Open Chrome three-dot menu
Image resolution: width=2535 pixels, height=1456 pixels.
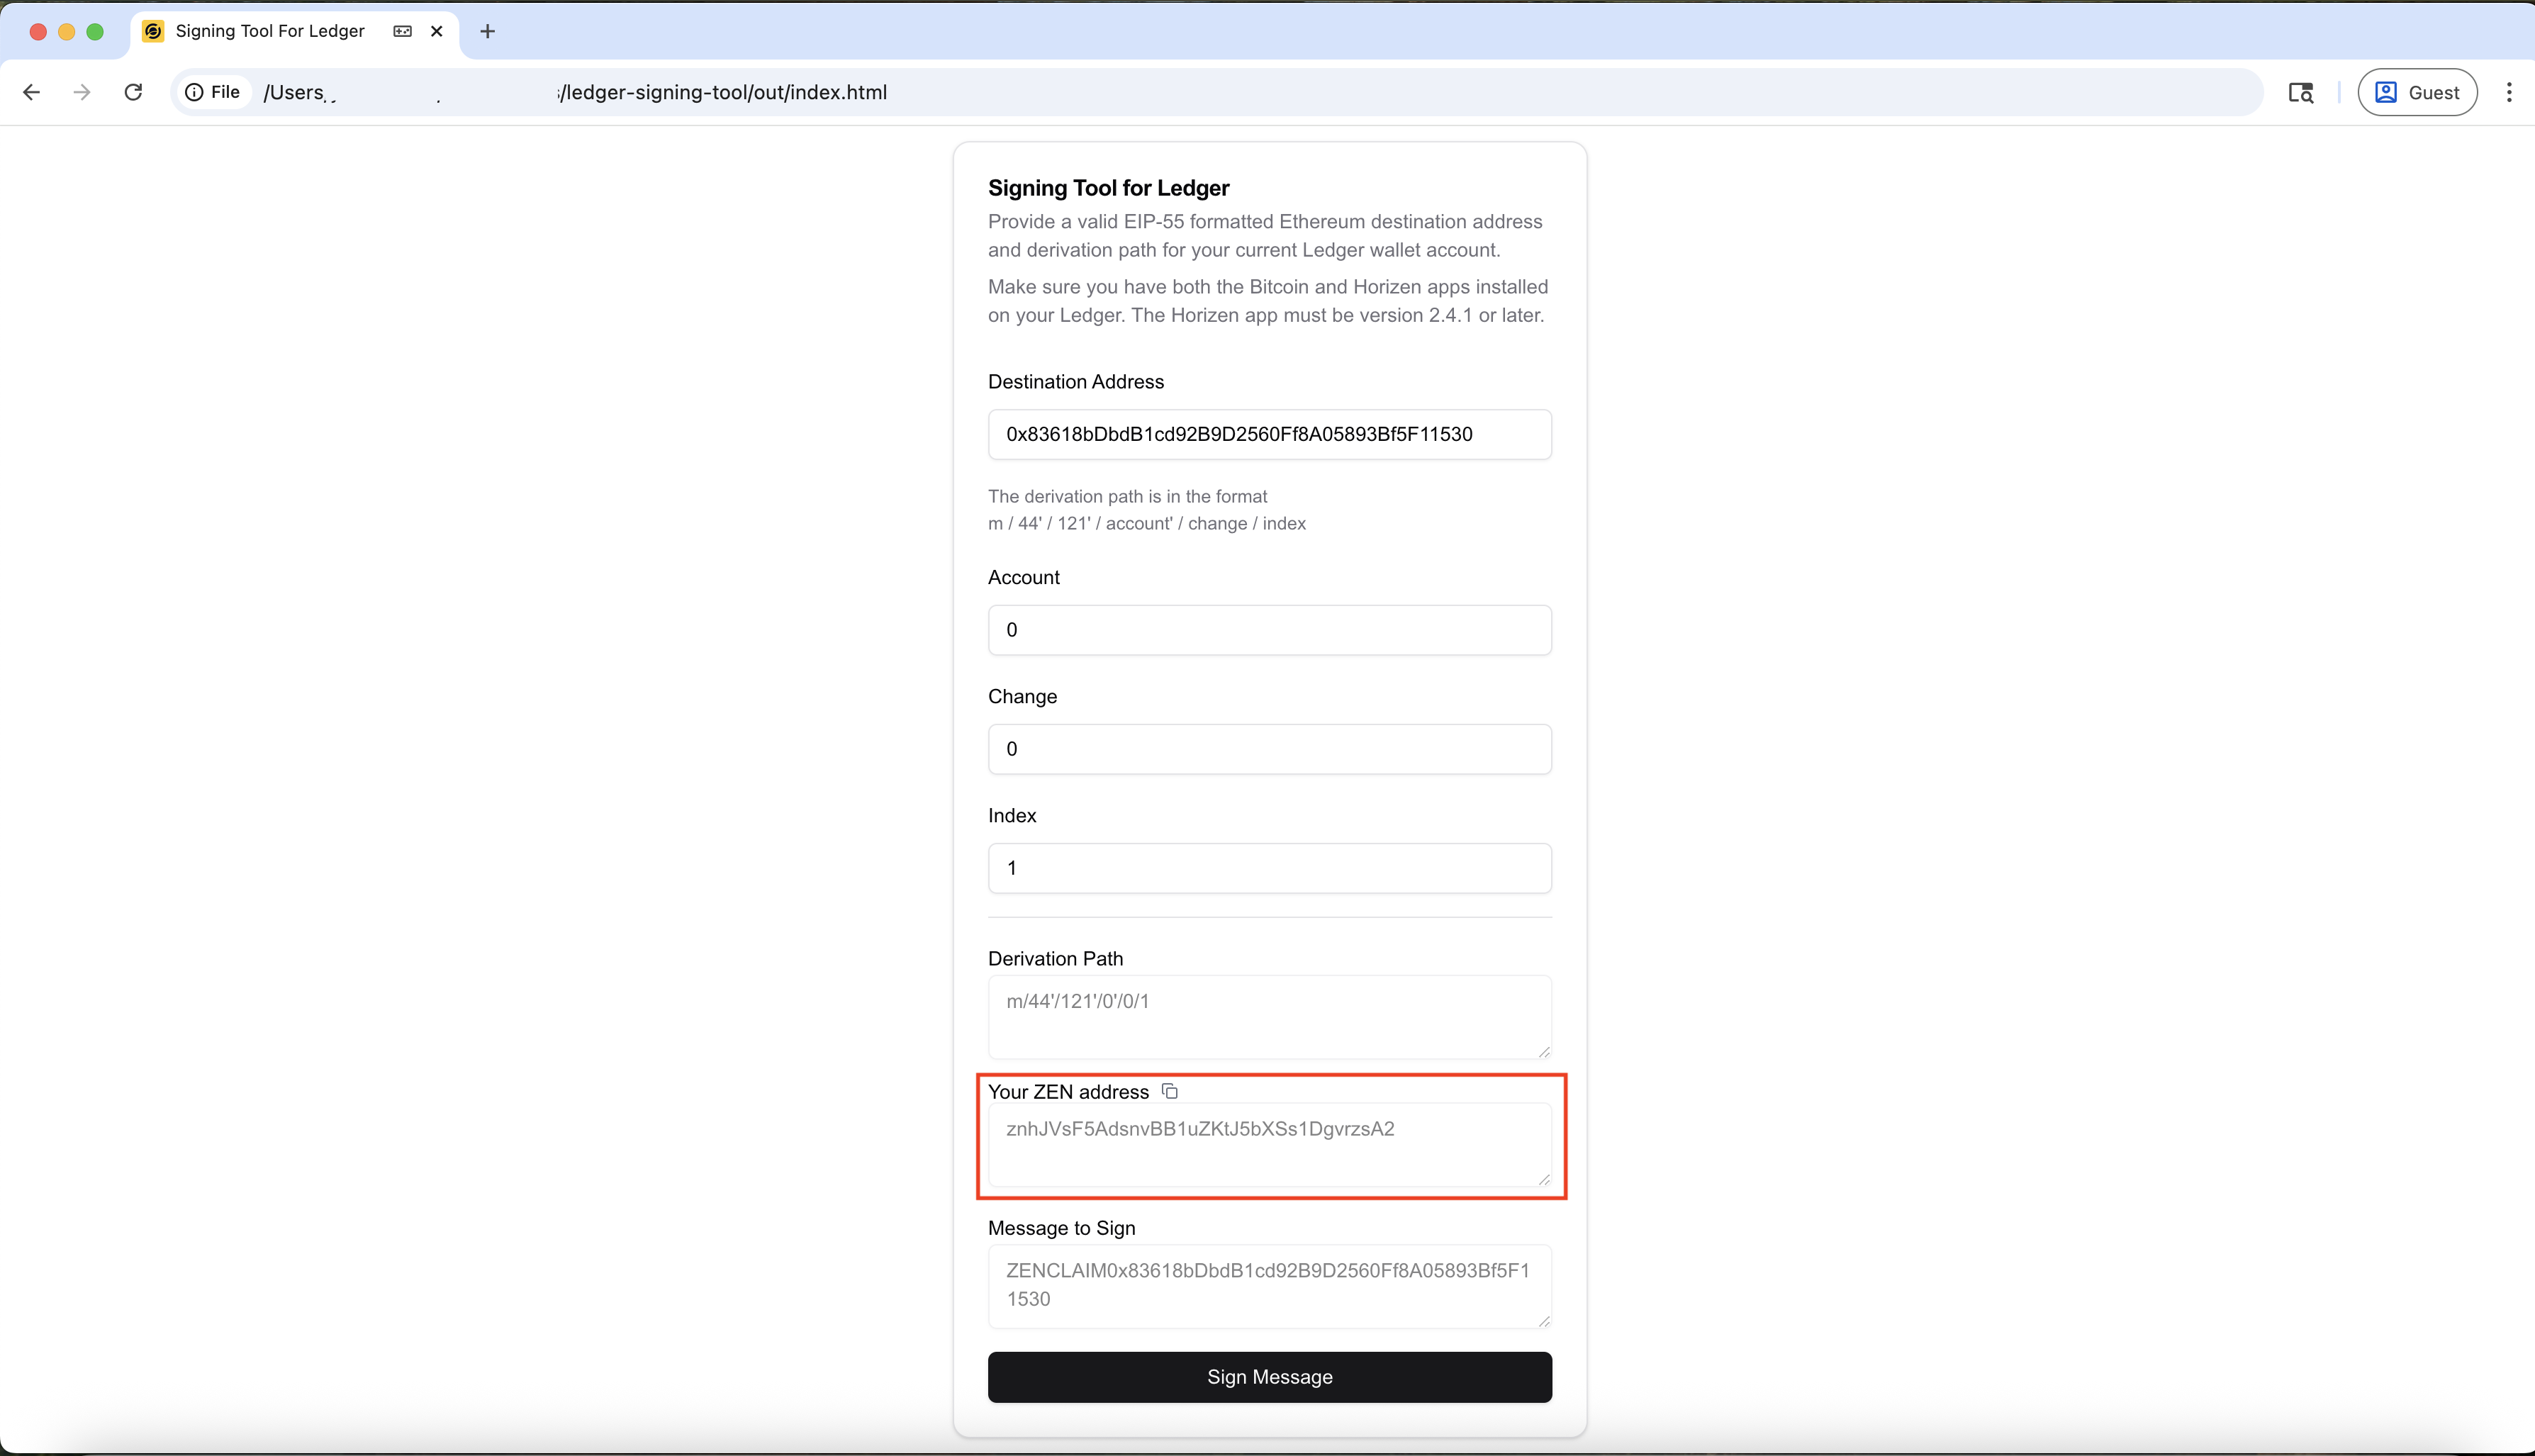(x=2508, y=92)
